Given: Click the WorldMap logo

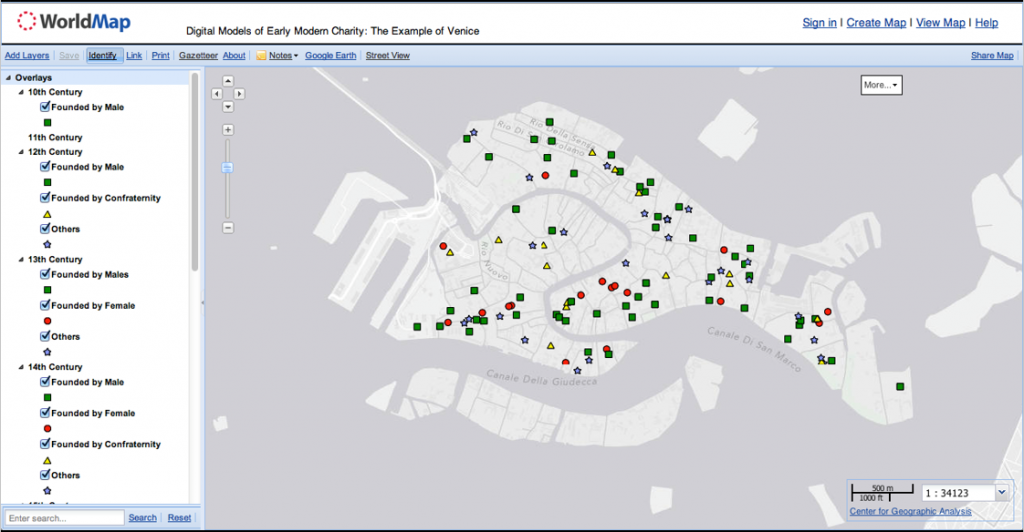Looking at the screenshot, I should pyautogui.click(x=74, y=22).
